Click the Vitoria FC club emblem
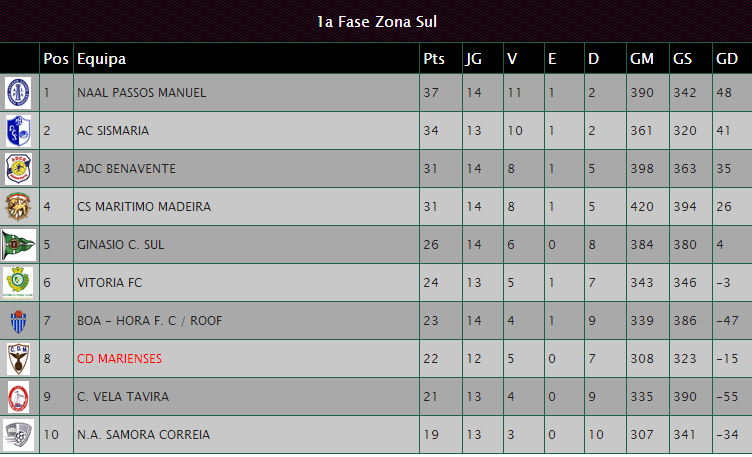The image size is (752, 457). (x=19, y=283)
